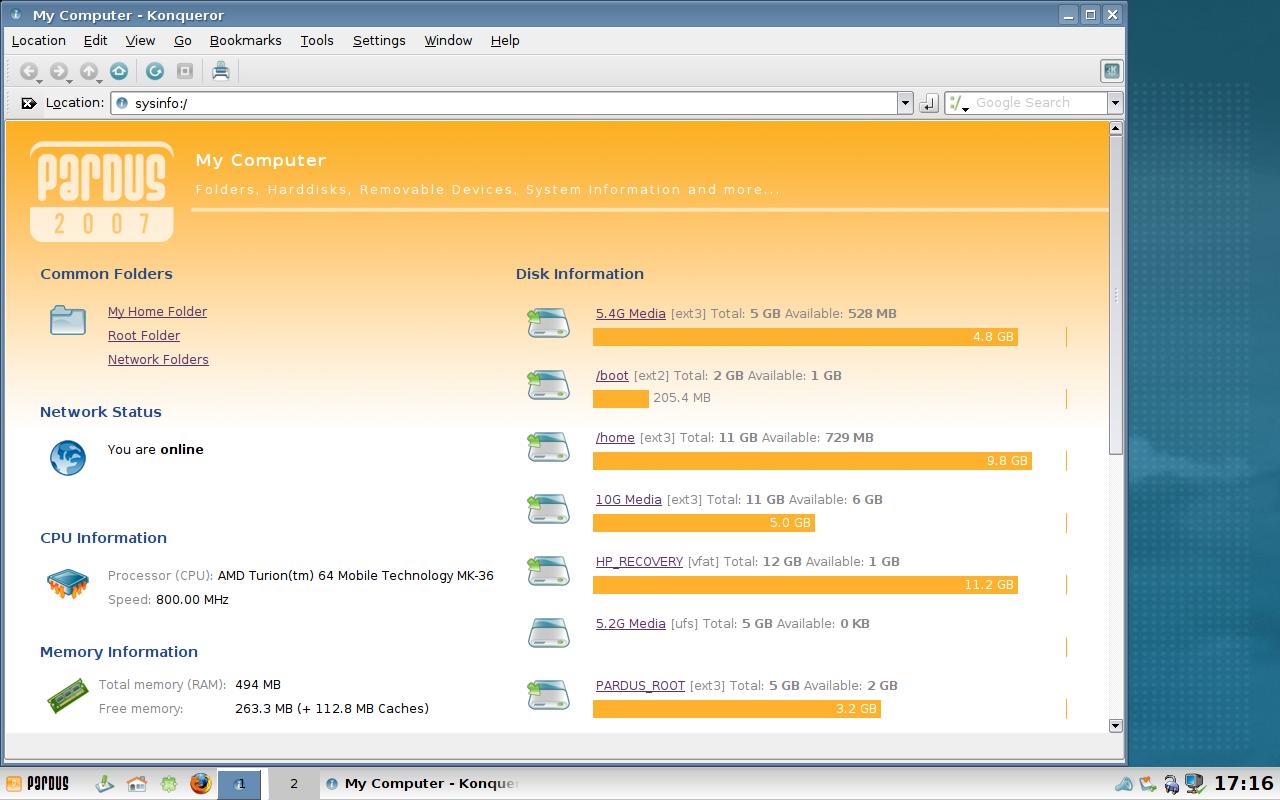The width and height of the screenshot is (1280, 800).
Task: Click the 17:16 clock in the taskbar
Action: [x=1244, y=784]
